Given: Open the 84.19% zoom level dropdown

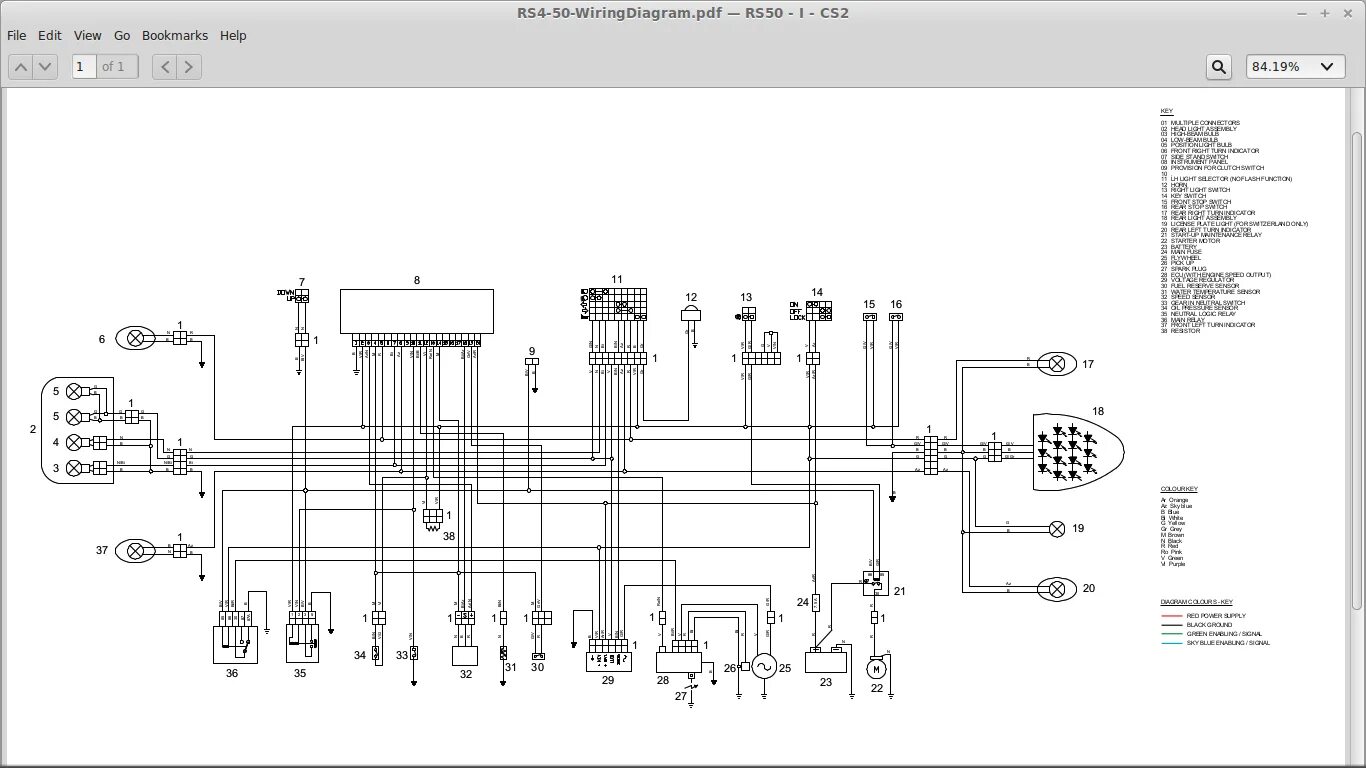Looking at the screenshot, I should click(1294, 67).
